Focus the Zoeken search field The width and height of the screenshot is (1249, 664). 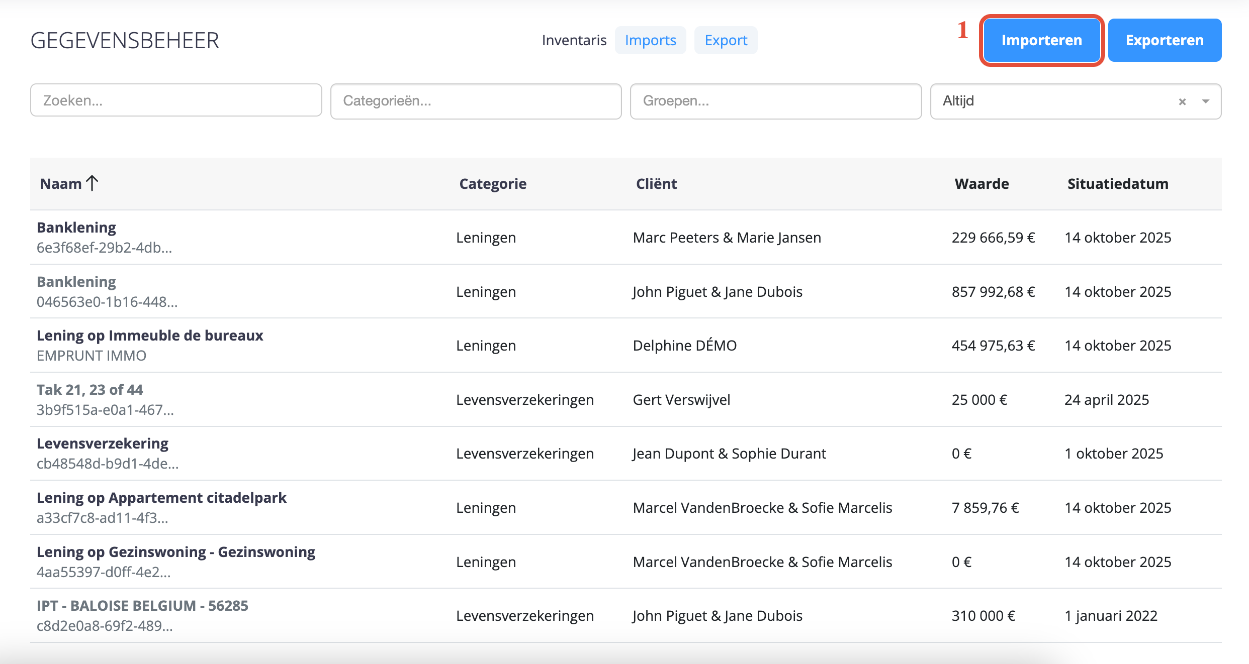[176, 101]
